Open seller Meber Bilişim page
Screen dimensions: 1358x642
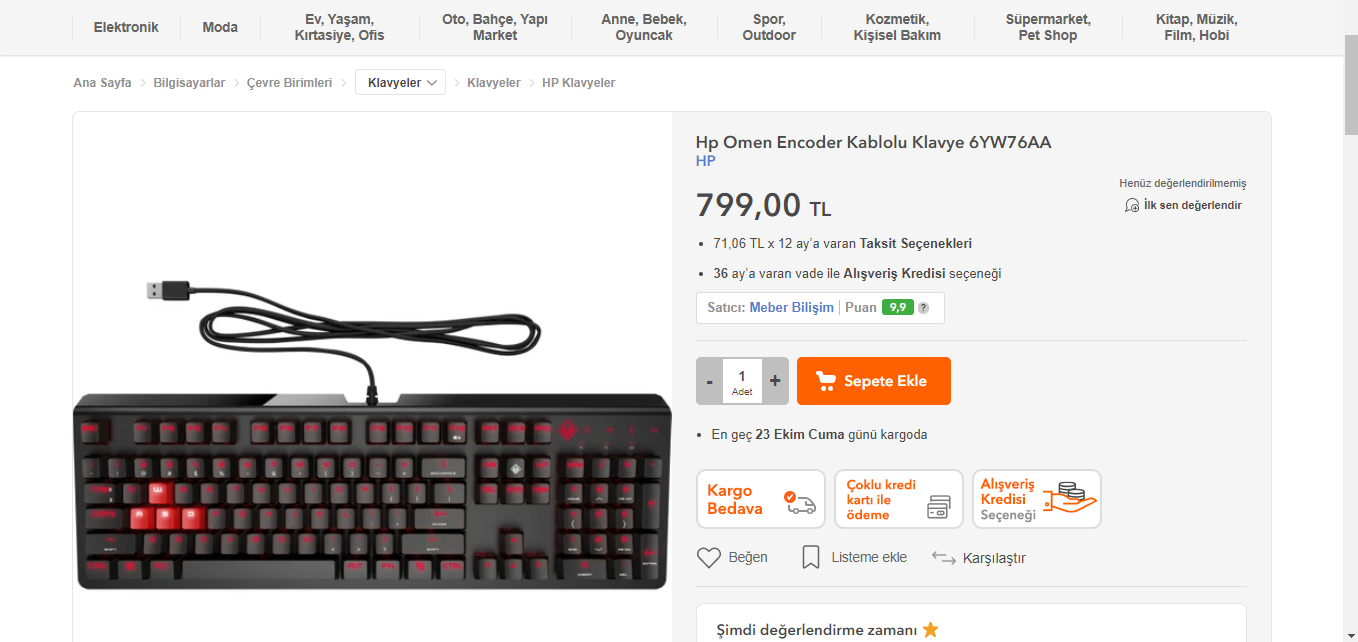(x=791, y=308)
